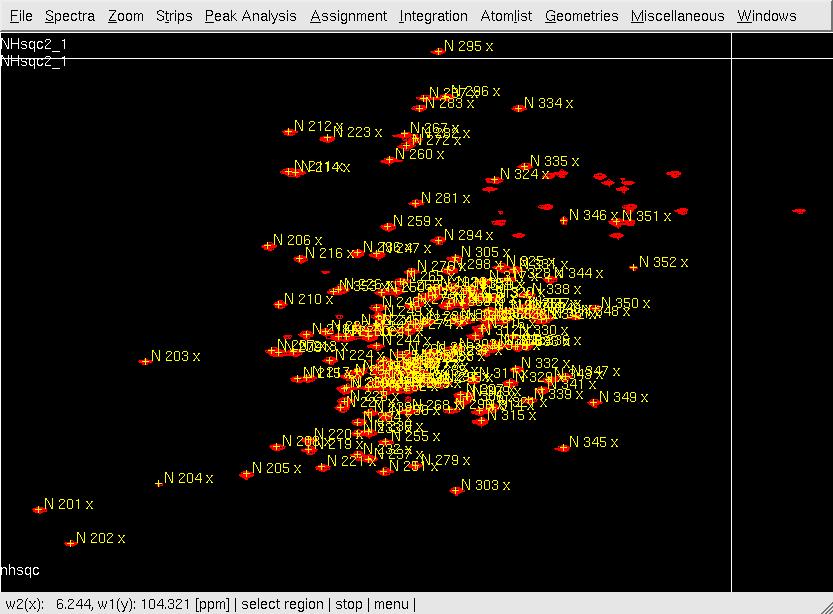
Task: Open the Miscellaneous menu
Action: click(x=677, y=16)
